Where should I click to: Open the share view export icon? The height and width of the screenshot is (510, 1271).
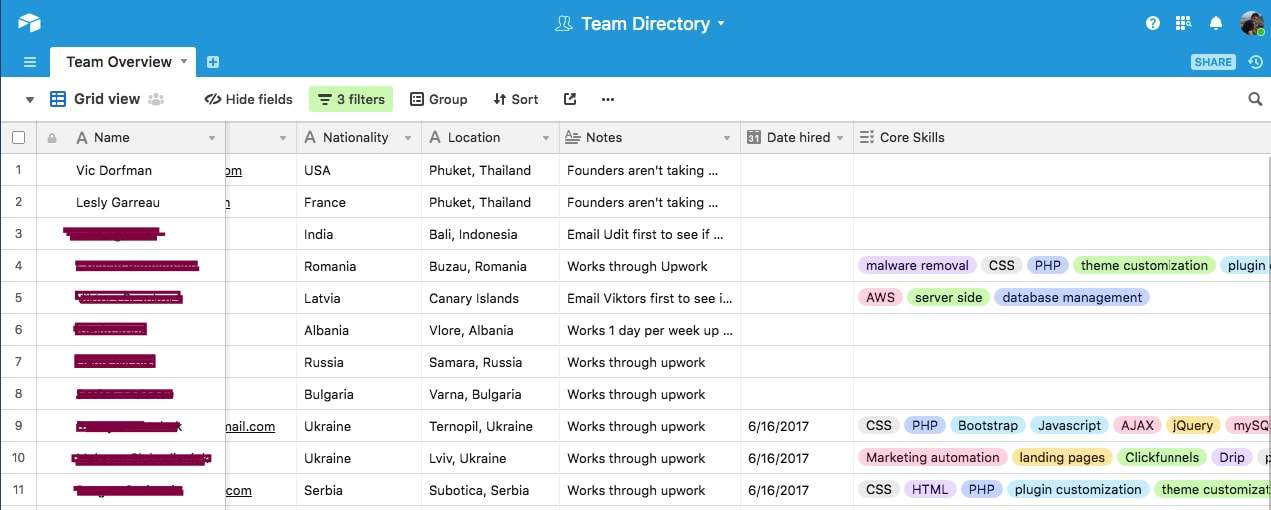click(570, 99)
